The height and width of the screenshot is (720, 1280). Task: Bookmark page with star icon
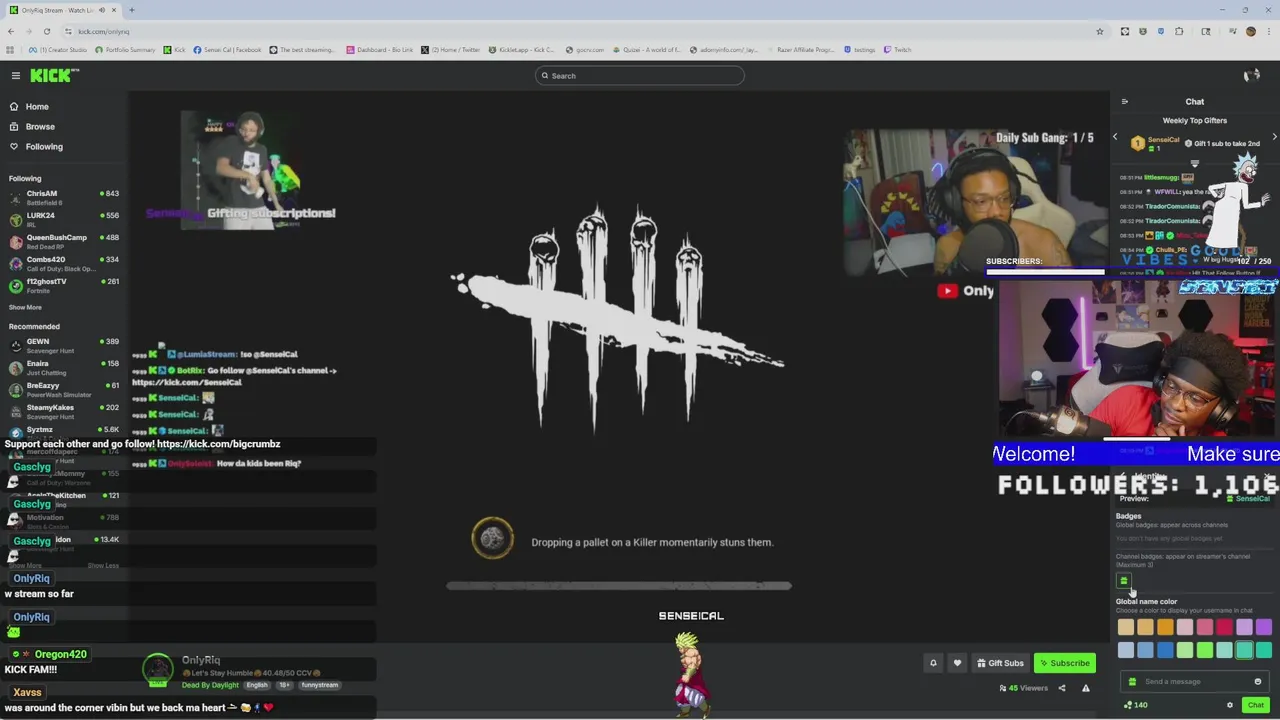coord(1100,31)
